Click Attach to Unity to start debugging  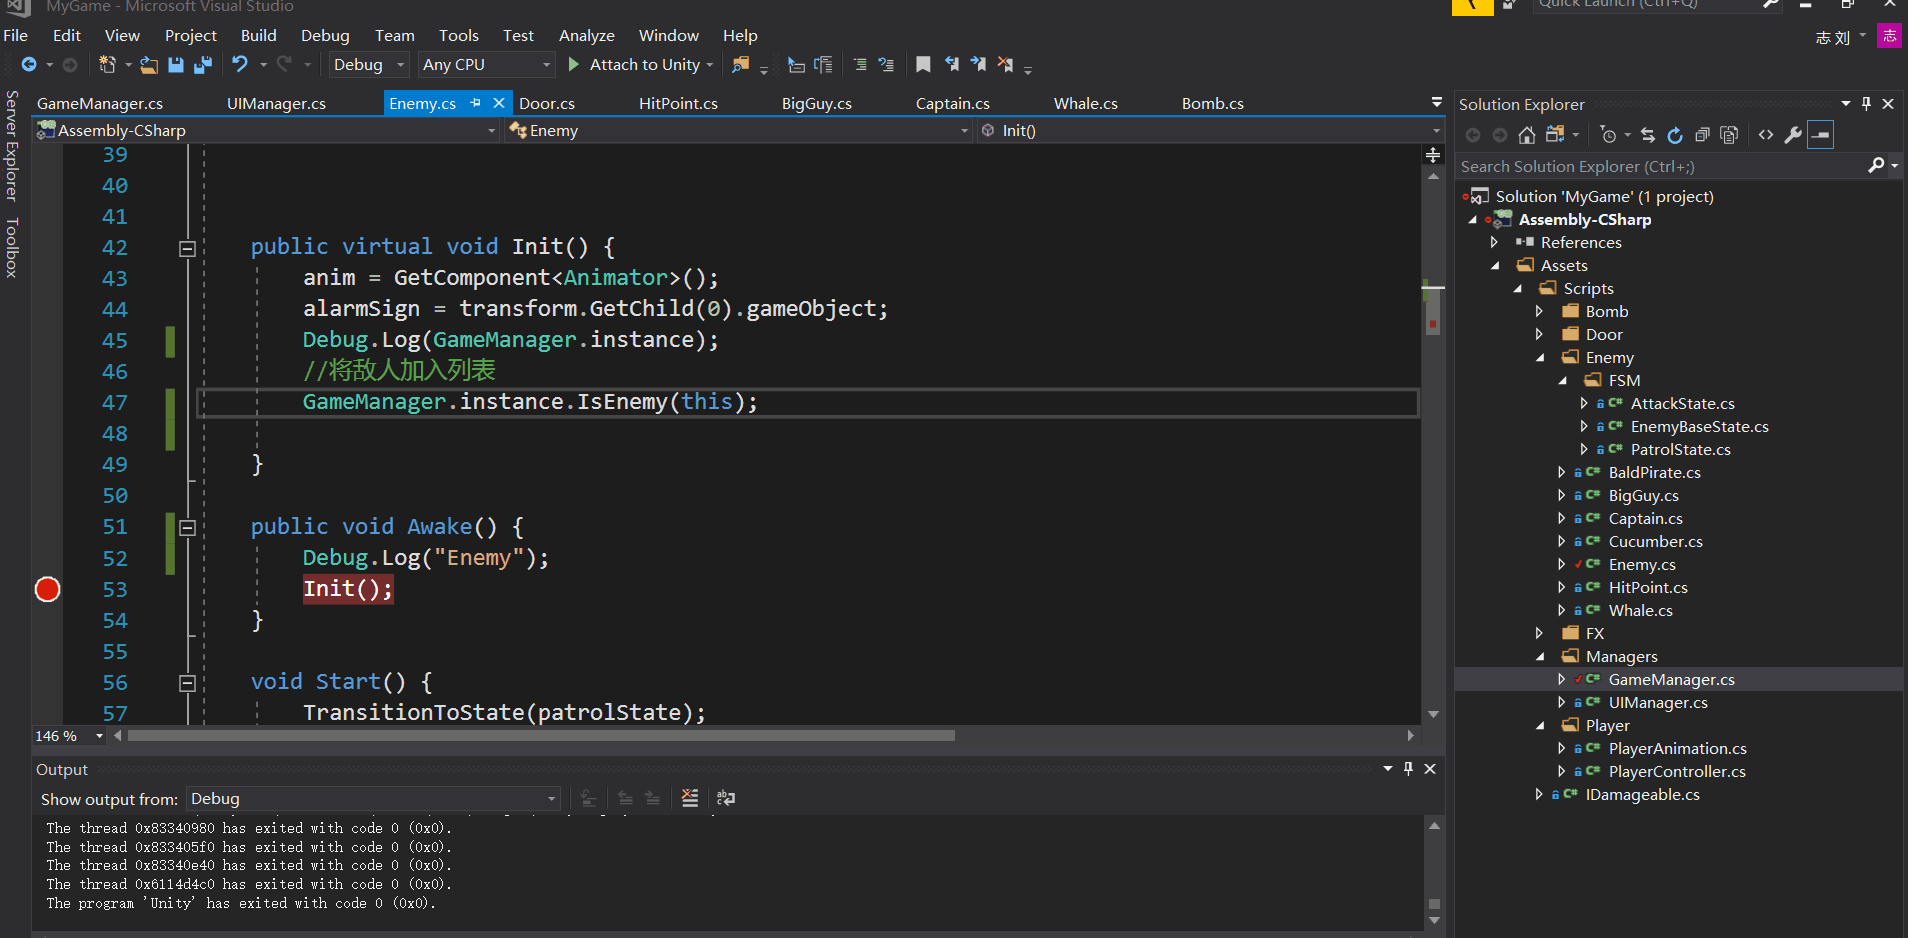[640, 65]
